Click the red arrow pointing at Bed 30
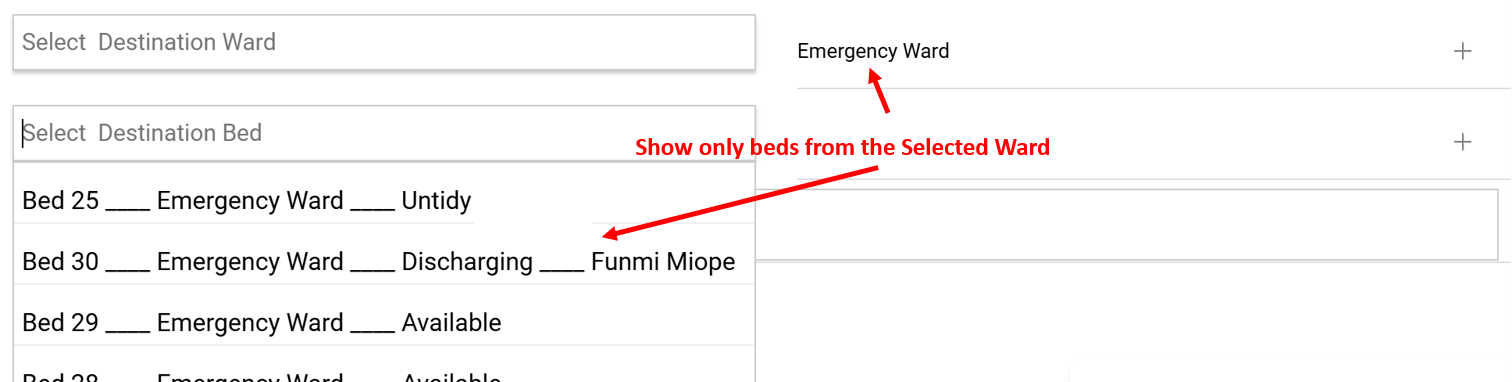Image resolution: width=1512 pixels, height=382 pixels. point(740,203)
